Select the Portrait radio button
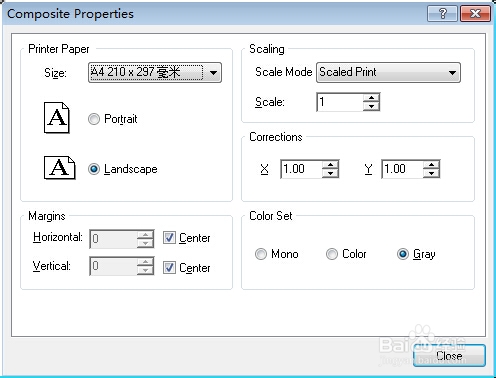This screenshot has height=378, width=496. (94, 119)
